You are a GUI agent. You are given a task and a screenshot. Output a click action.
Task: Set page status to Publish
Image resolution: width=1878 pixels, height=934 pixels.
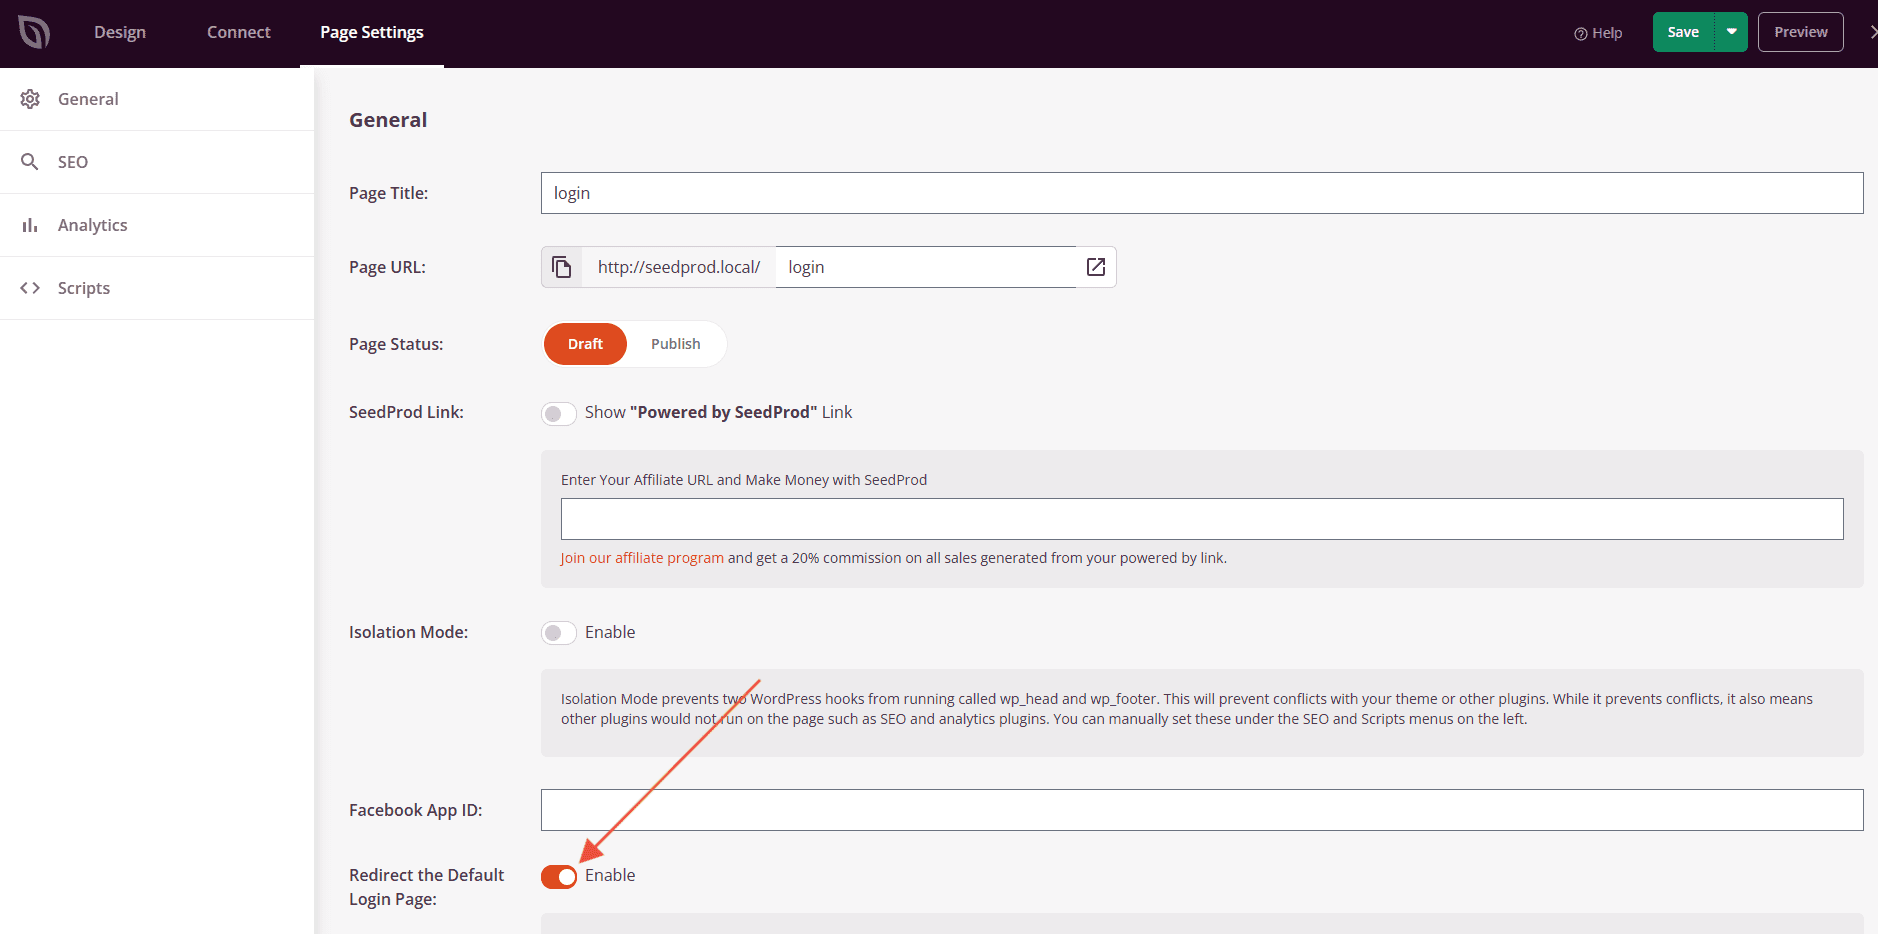675,344
